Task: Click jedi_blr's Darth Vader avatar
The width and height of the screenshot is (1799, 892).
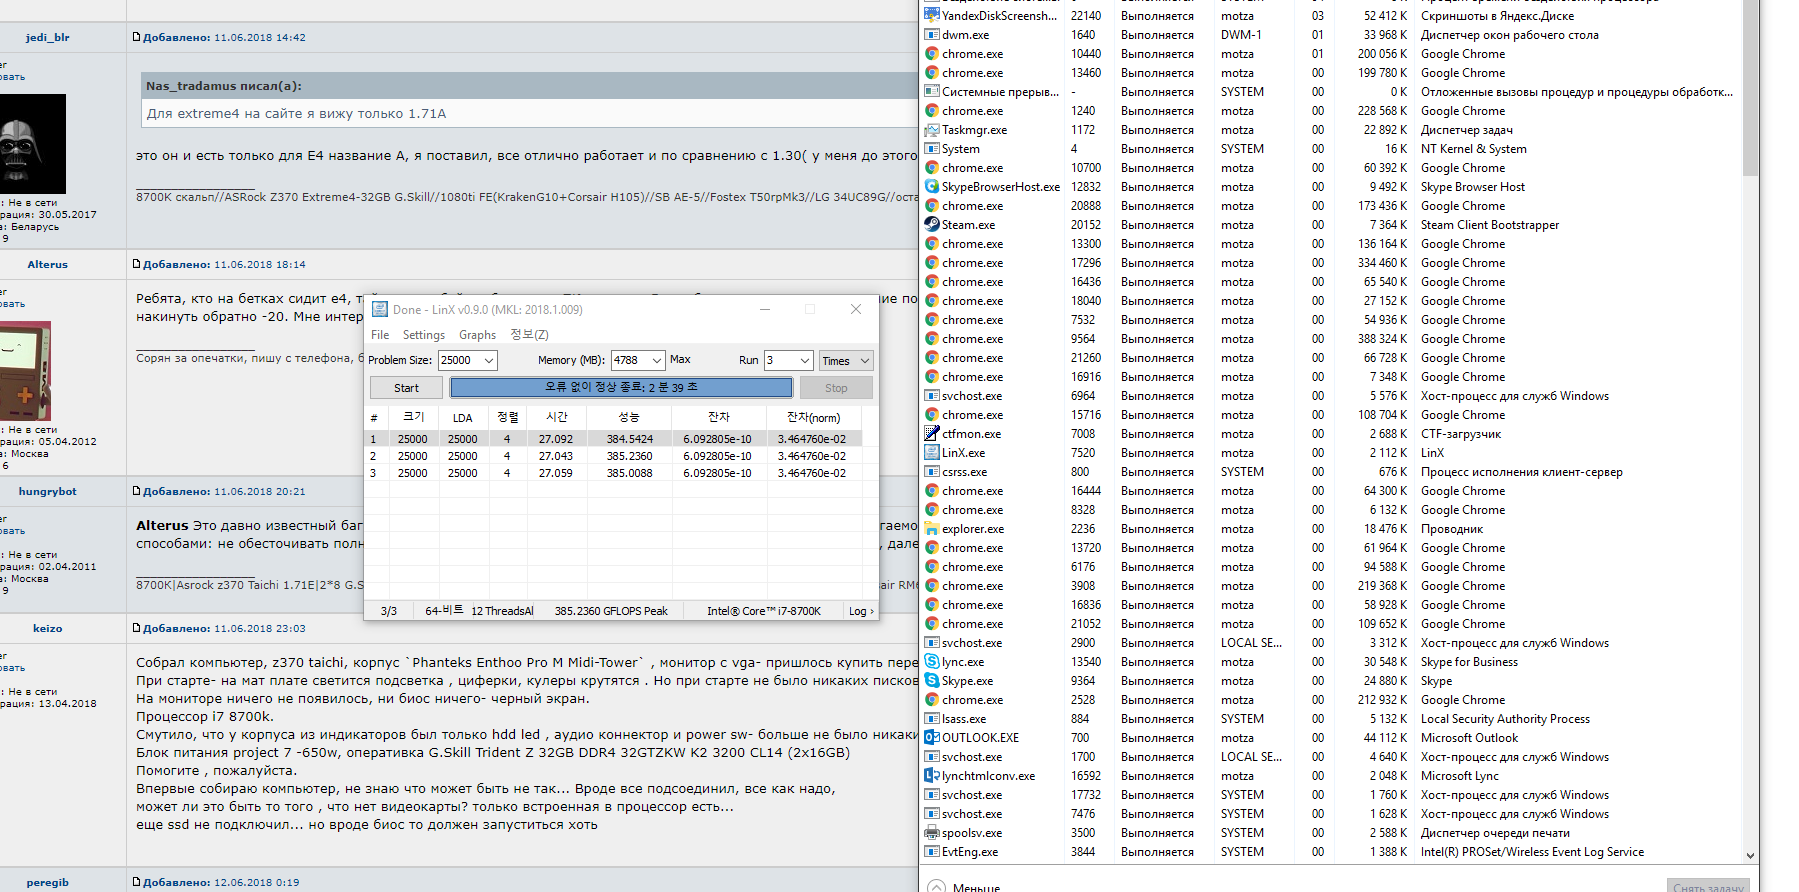Action: [31, 143]
